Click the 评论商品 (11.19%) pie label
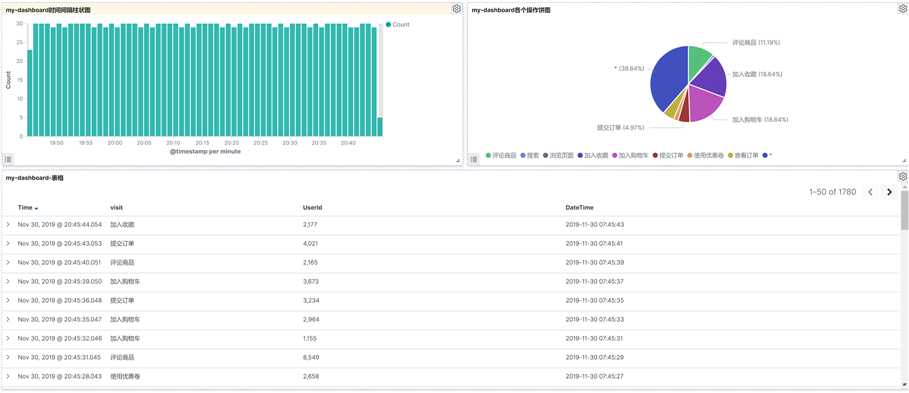The height and width of the screenshot is (393, 909). pos(757,42)
